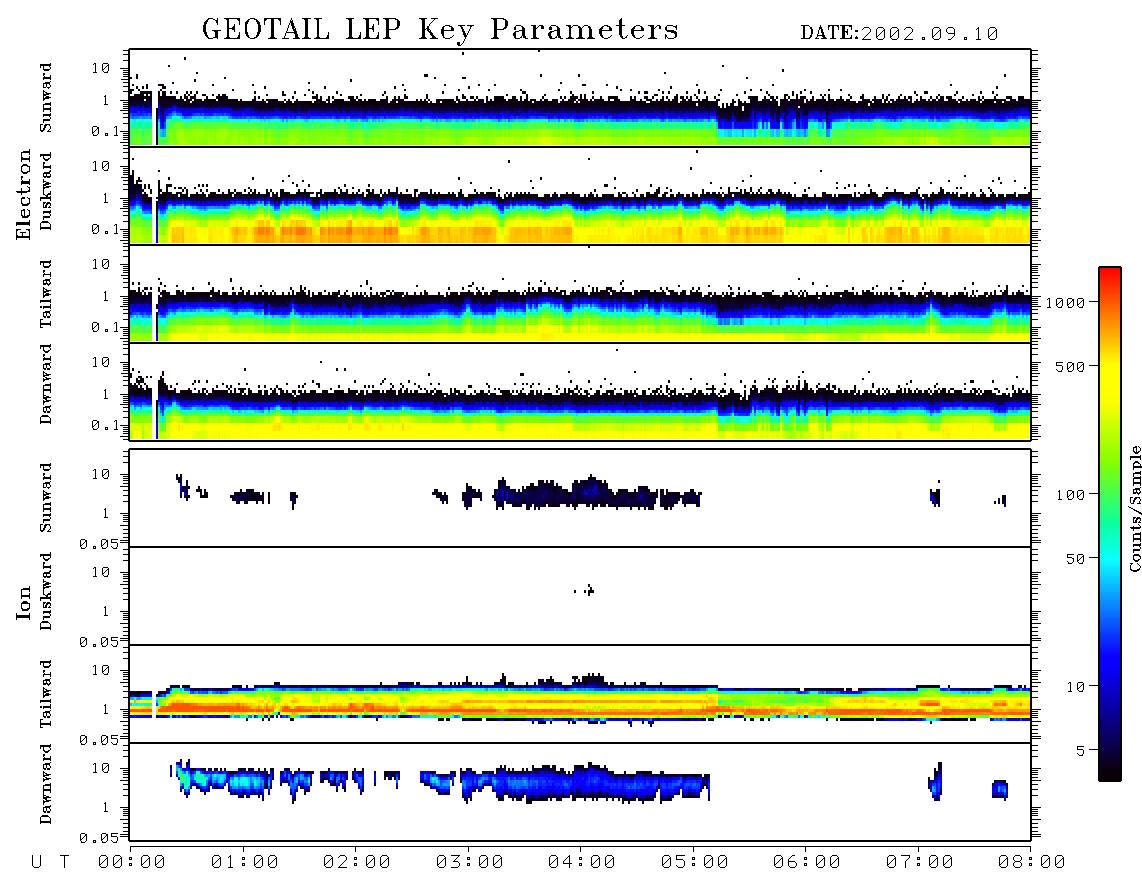Viewport: 1142px width, 880px height.
Task: Select the 50 color bar tick label
Action: tap(1075, 559)
